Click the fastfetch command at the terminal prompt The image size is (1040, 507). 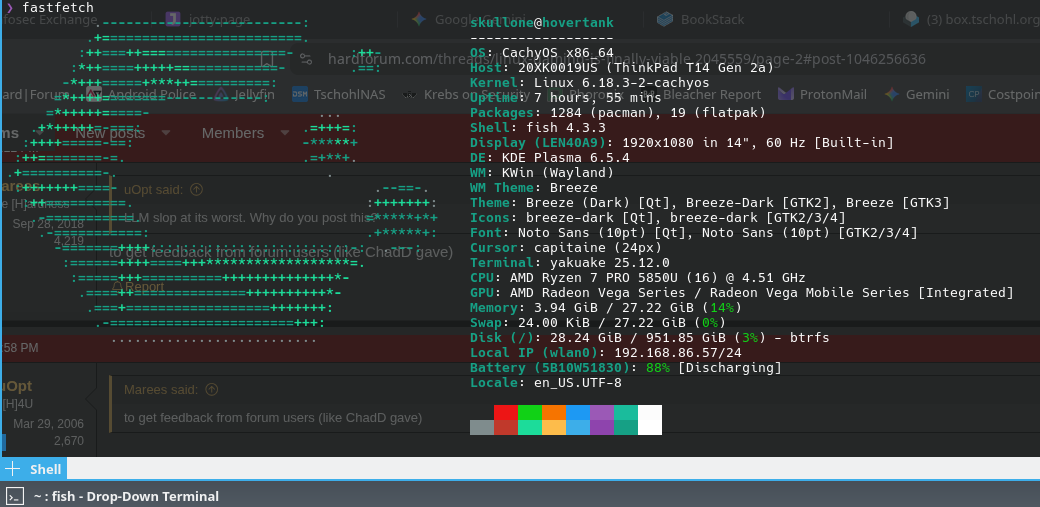(58, 7)
